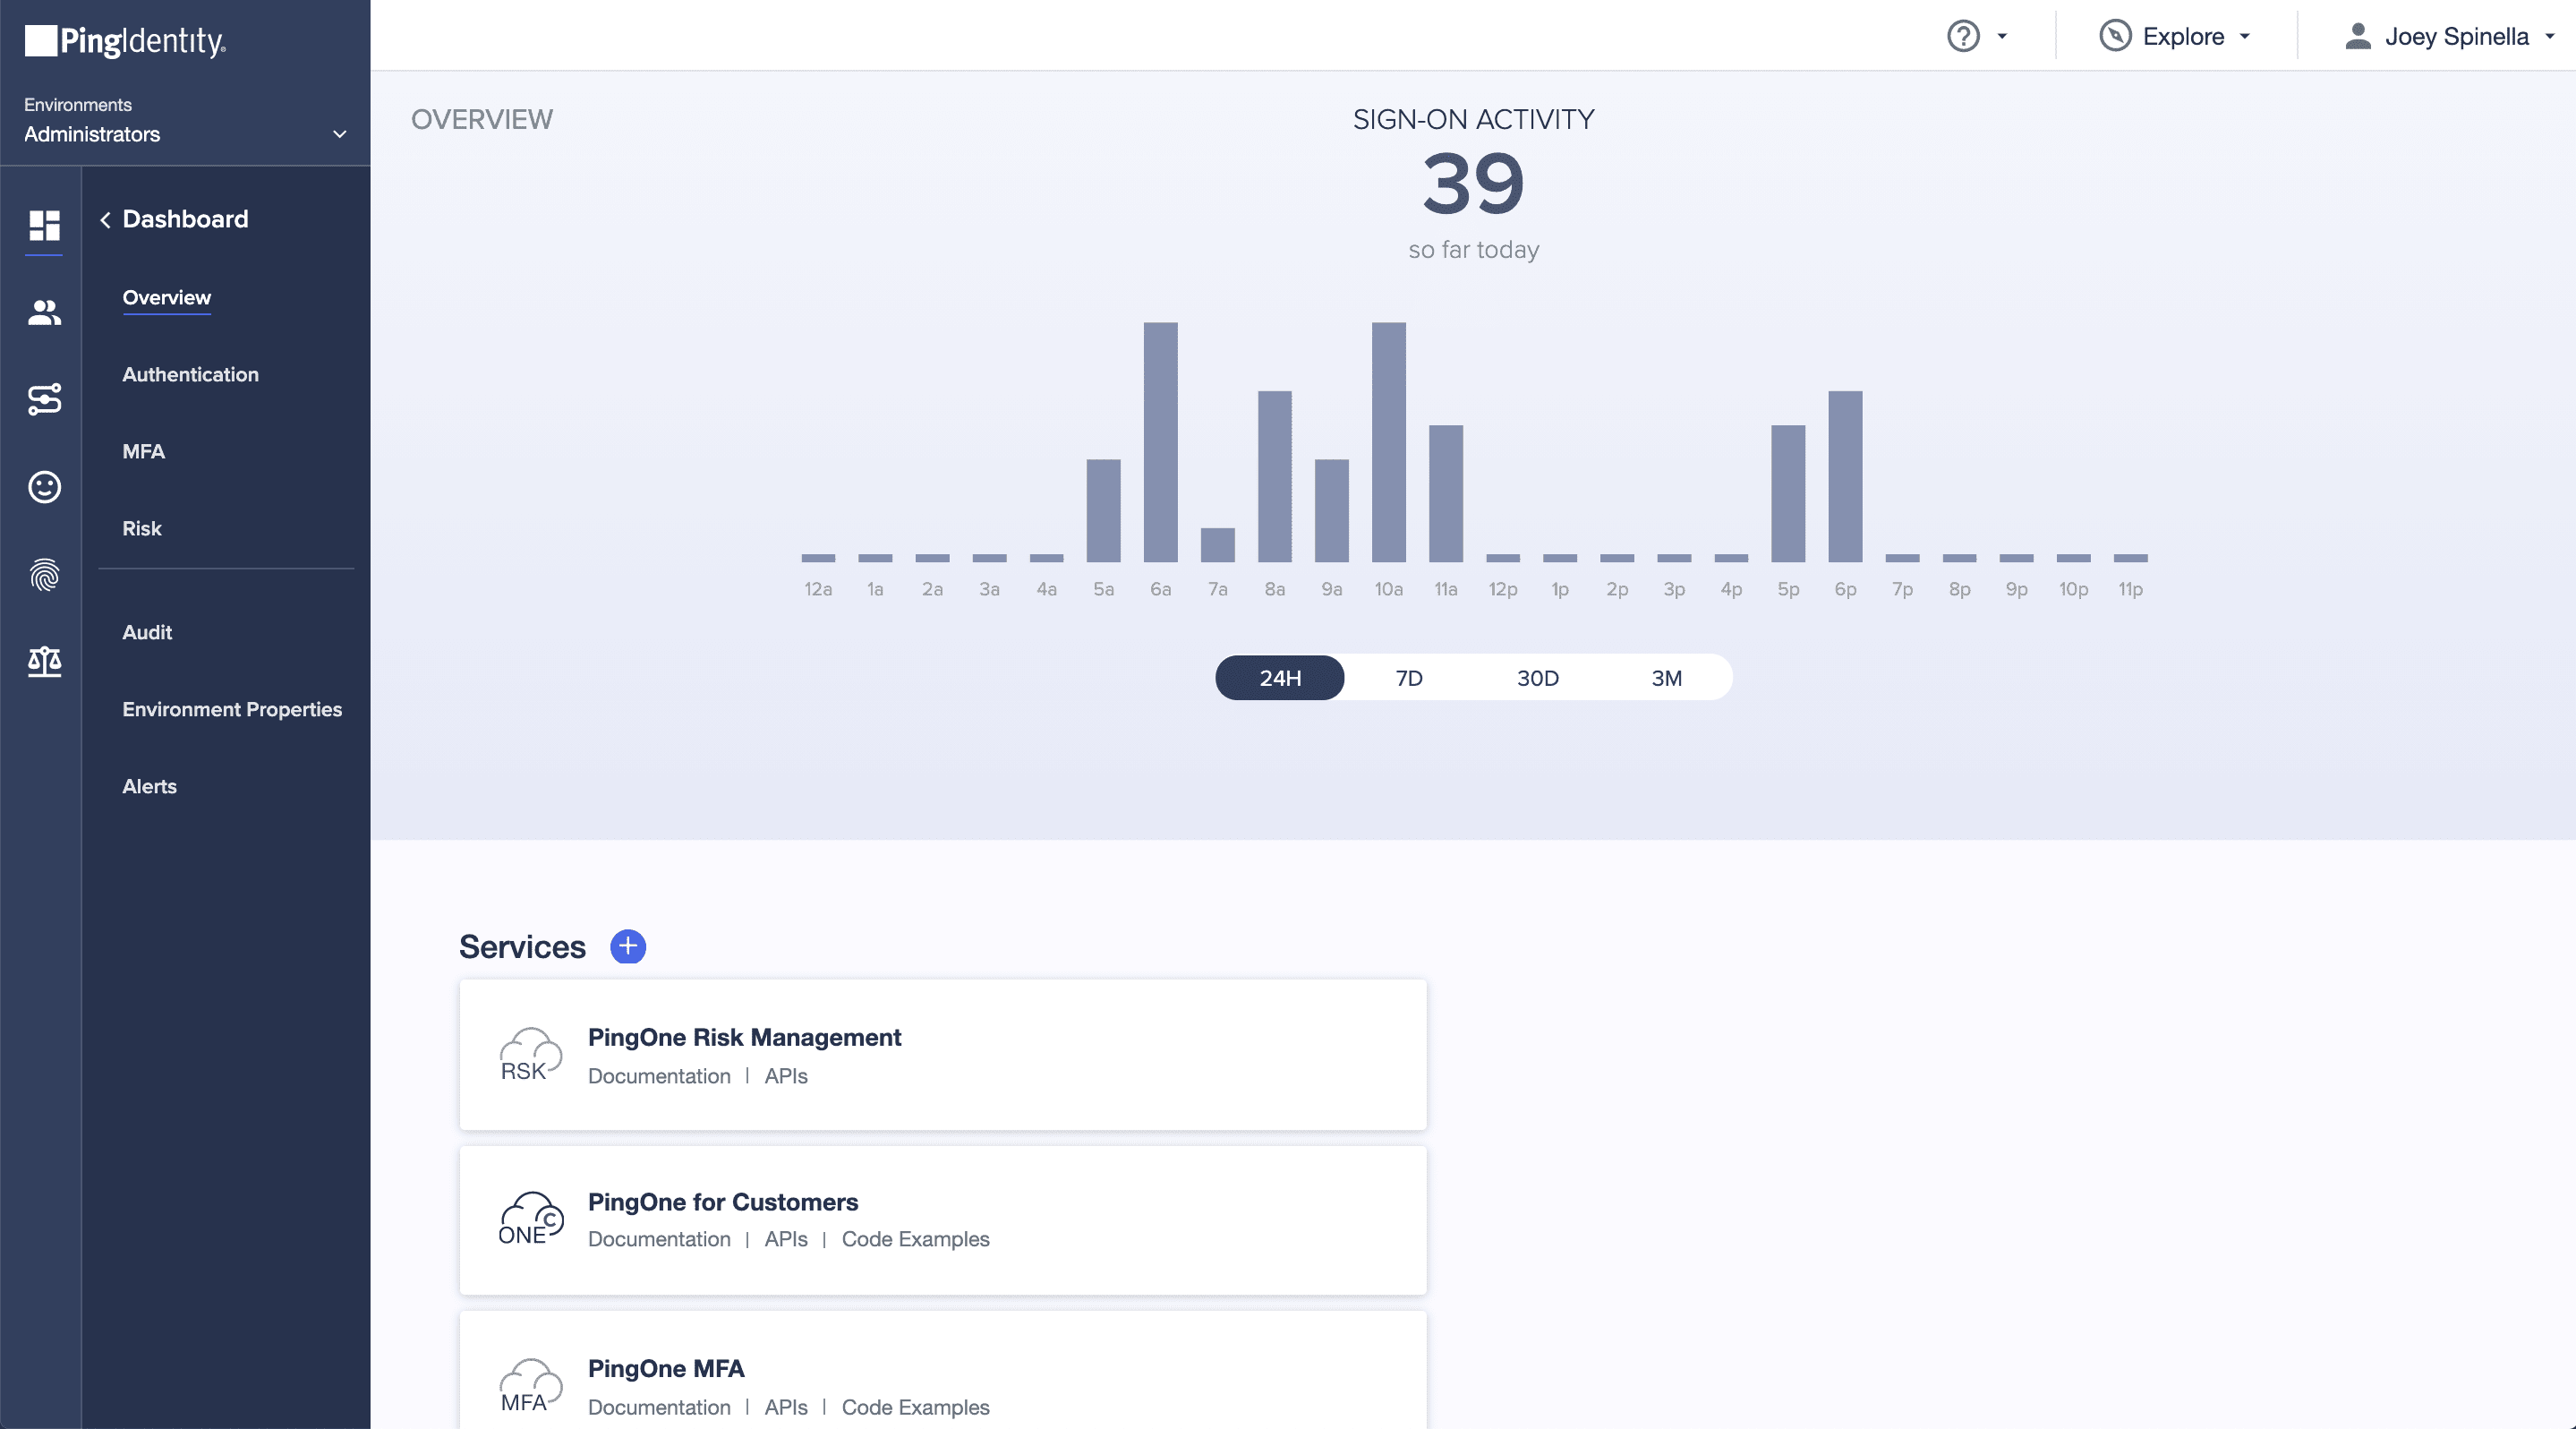Open the Explore dropdown menu
Screen dimensions: 2576x1429
pos(2174,36)
